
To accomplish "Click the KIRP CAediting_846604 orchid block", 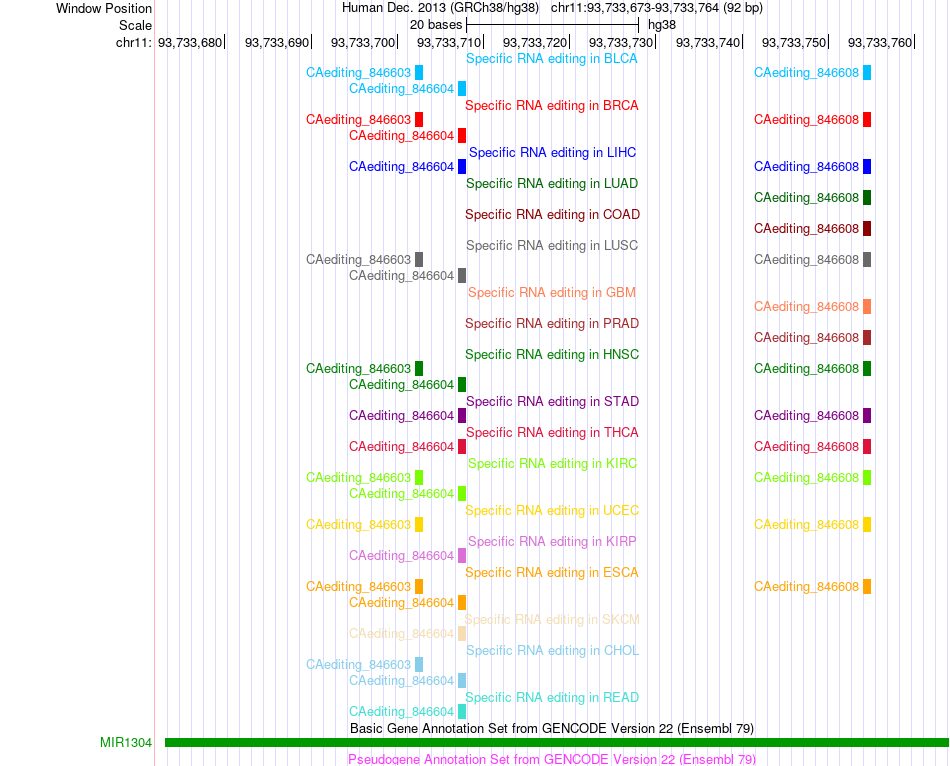I will [x=462, y=556].
